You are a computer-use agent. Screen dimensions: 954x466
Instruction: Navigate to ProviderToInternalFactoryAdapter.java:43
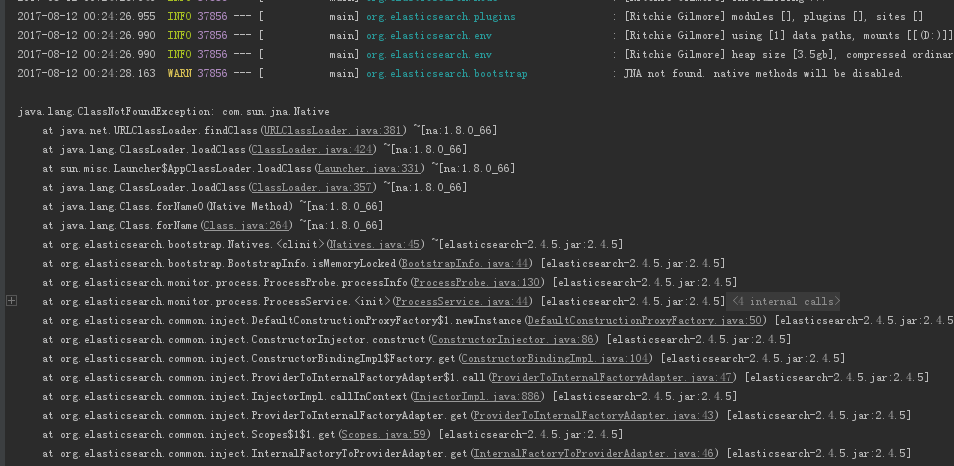(x=593, y=416)
